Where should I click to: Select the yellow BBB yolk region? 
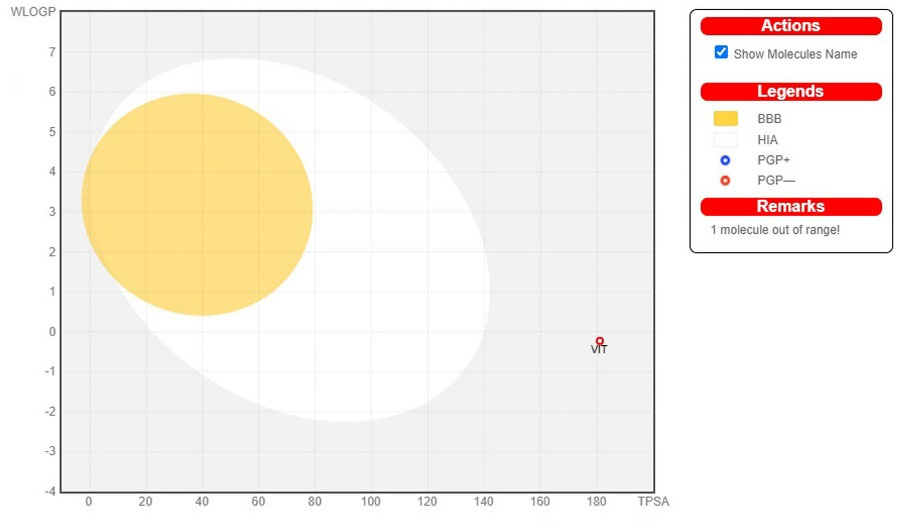(197, 205)
